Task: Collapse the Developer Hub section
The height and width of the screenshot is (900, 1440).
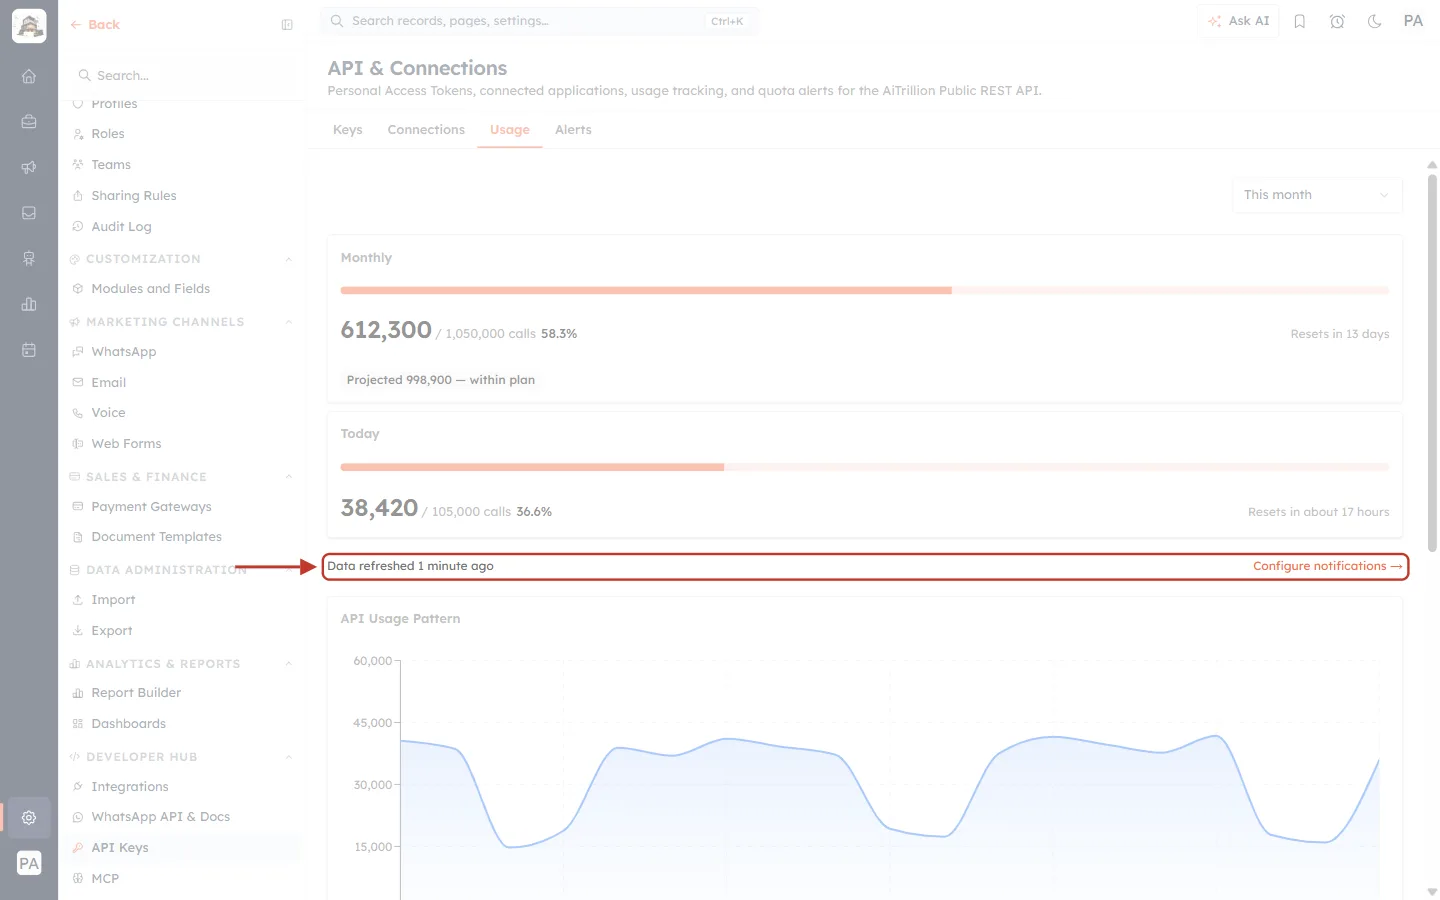Action: 288,757
